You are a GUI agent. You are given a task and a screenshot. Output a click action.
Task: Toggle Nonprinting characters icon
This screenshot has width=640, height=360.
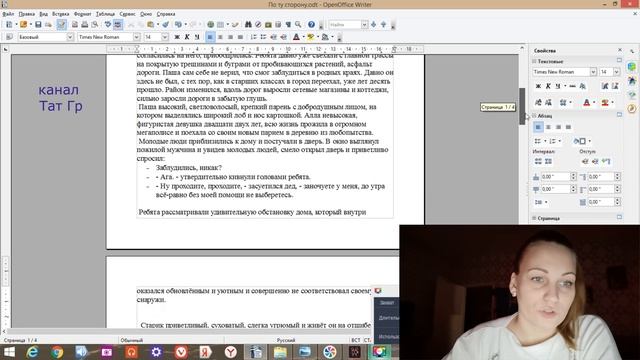[x=288, y=25]
